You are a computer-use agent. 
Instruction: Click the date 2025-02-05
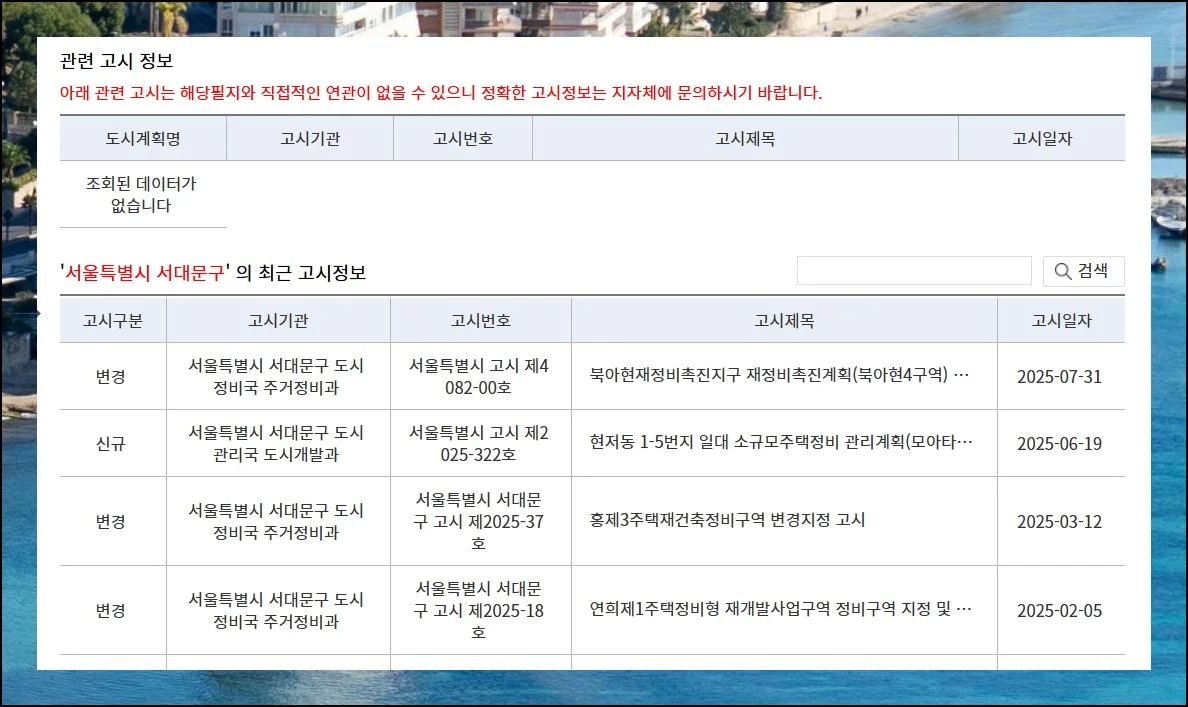click(1059, 610)
